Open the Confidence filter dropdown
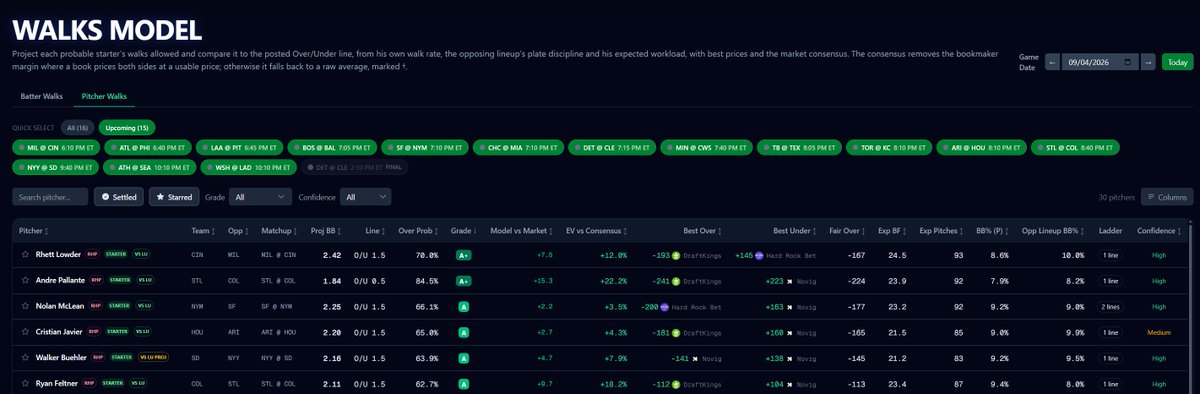Image resolution: width=1200 pixels, height=394 pixels. point(366,197)
